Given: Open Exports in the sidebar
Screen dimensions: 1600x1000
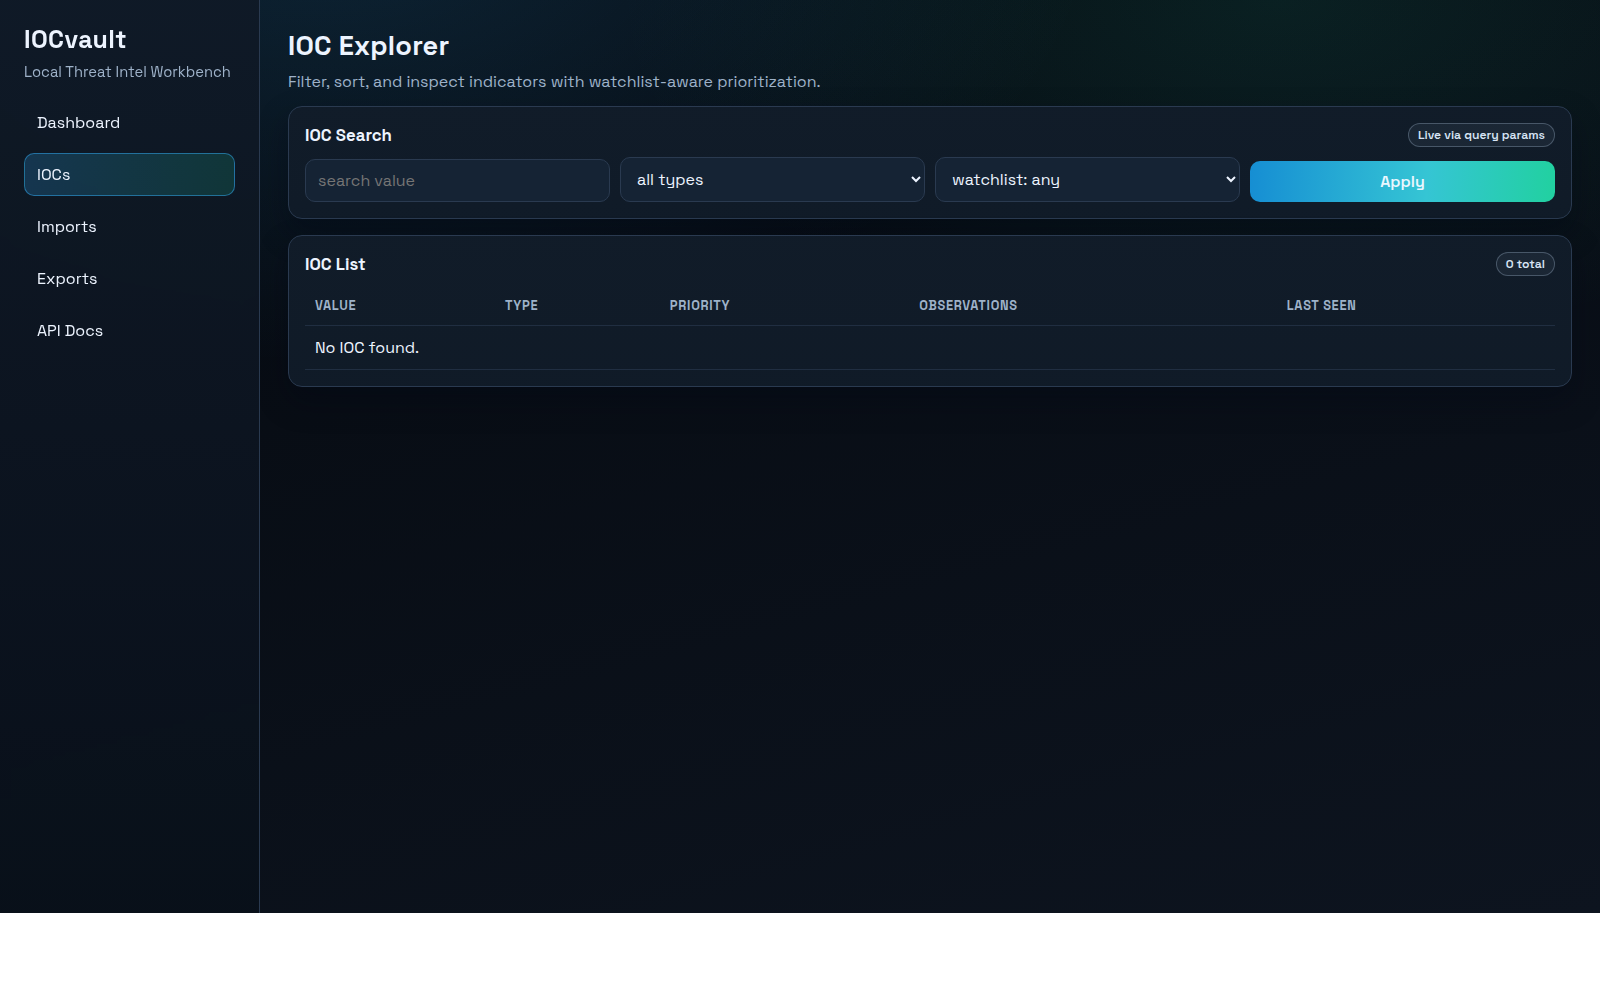Looking at the screenshot, I should pos(129,279).
